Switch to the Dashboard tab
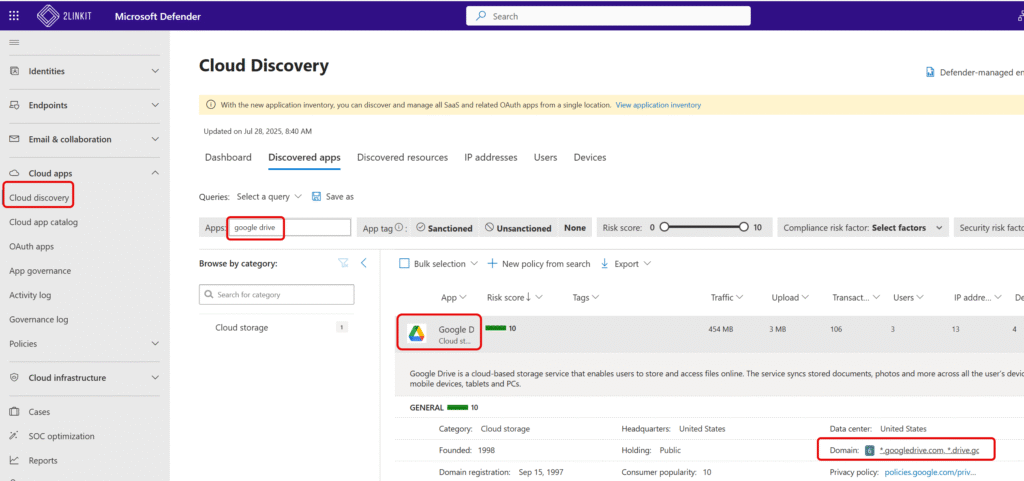This screenshot has height=481, width=1024. tap(228, 157)
